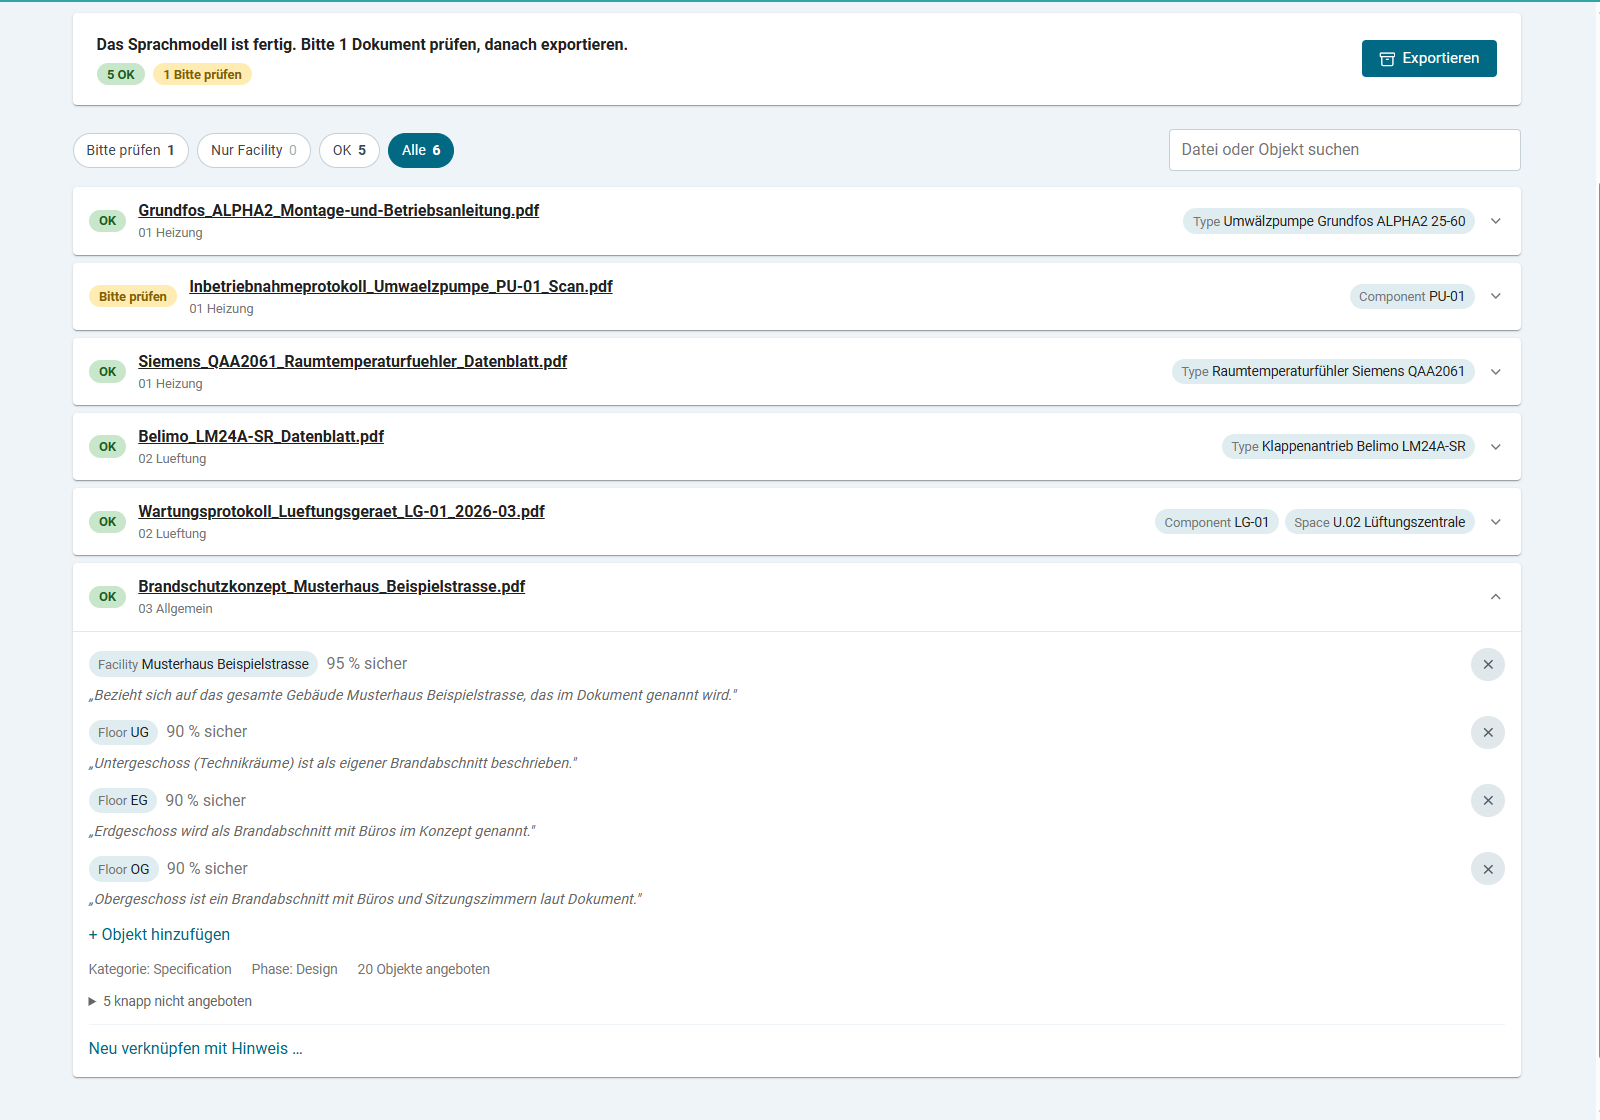Viewport: 1600px width, 1120px height.
Task: Open Brandschutzkonzept Musterhaus Beispielstrasse PDF link
Action: click(331, 586)
